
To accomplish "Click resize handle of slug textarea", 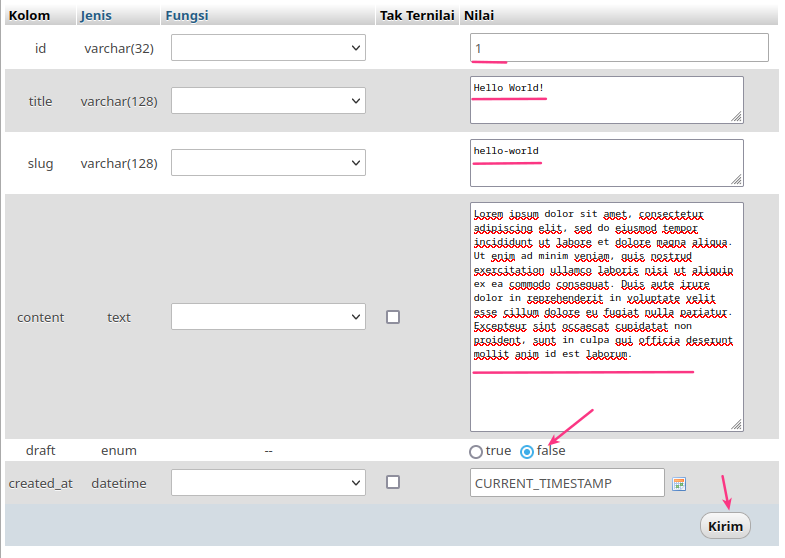I will (x=736, y=180).
